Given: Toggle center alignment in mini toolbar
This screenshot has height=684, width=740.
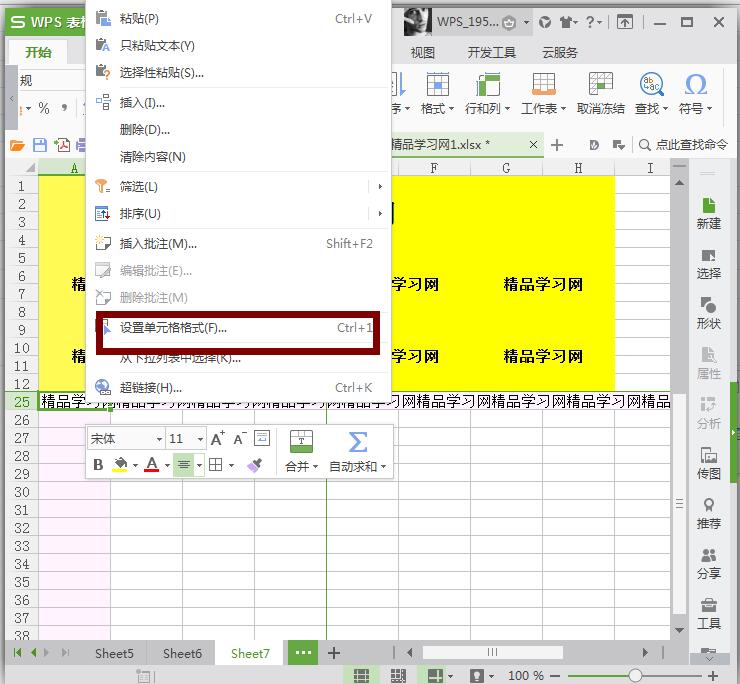Looking at the screenshot, I should (x=184, y=465).
